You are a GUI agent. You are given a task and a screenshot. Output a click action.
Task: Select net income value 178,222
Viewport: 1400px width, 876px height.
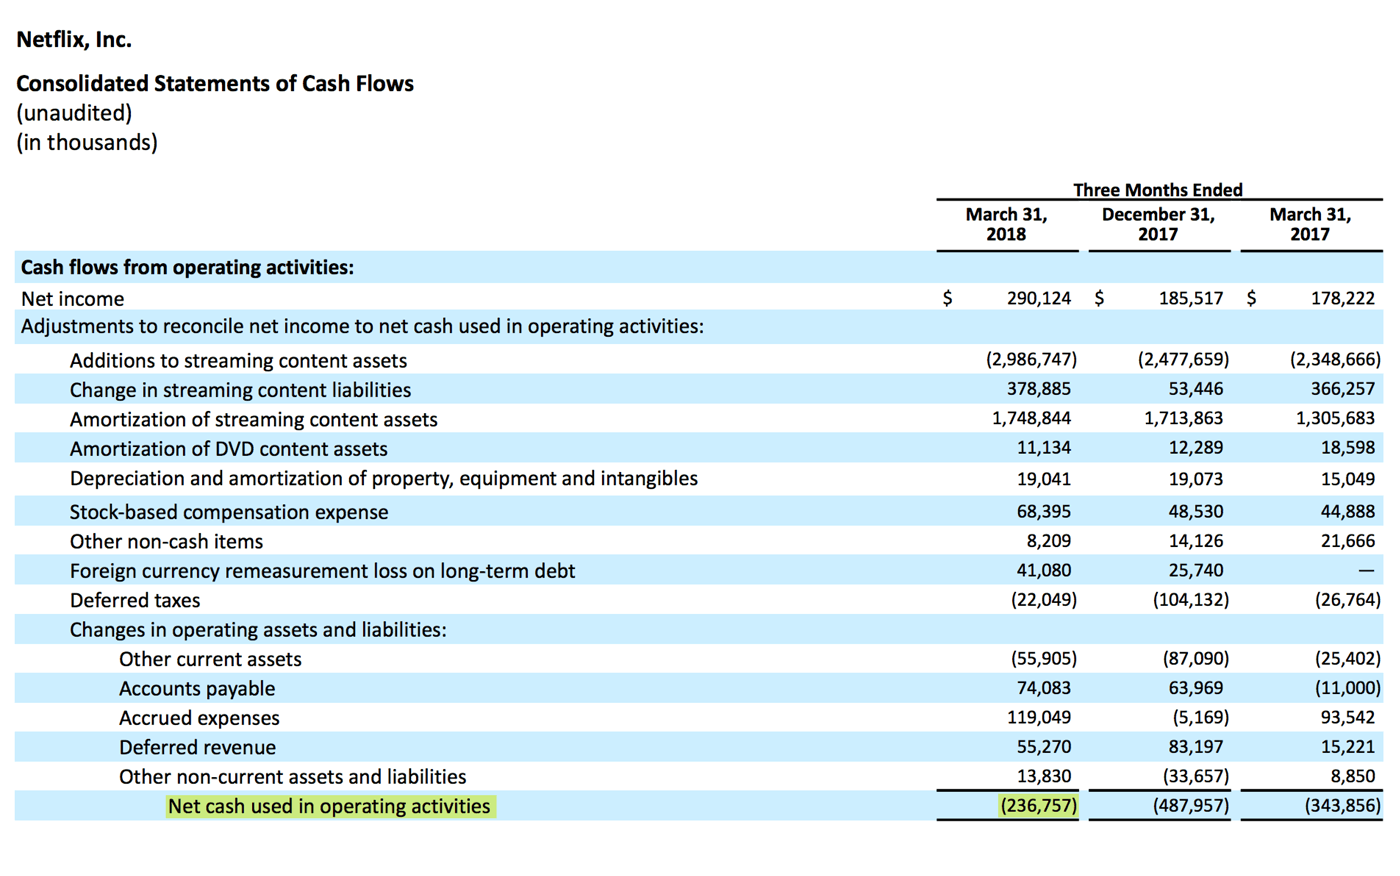click(1343, 298)
